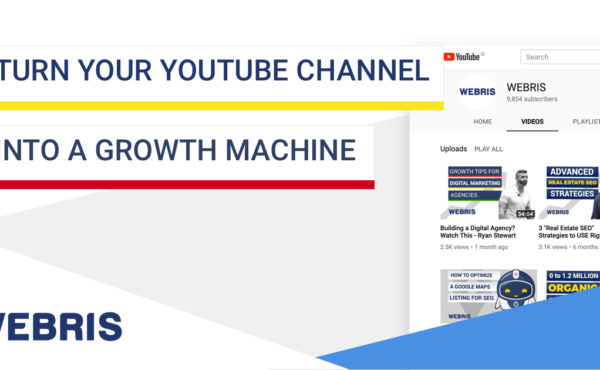600x370 pixels.
Task: Open the PLAYLISTS tab
Action: [586, 121]
